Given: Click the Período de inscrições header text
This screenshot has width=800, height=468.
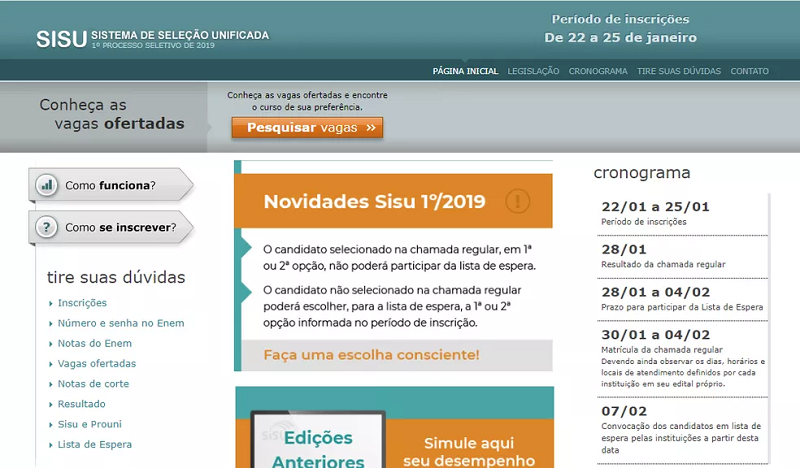Looking at the screenshot, I should click(x=620, y=19).
